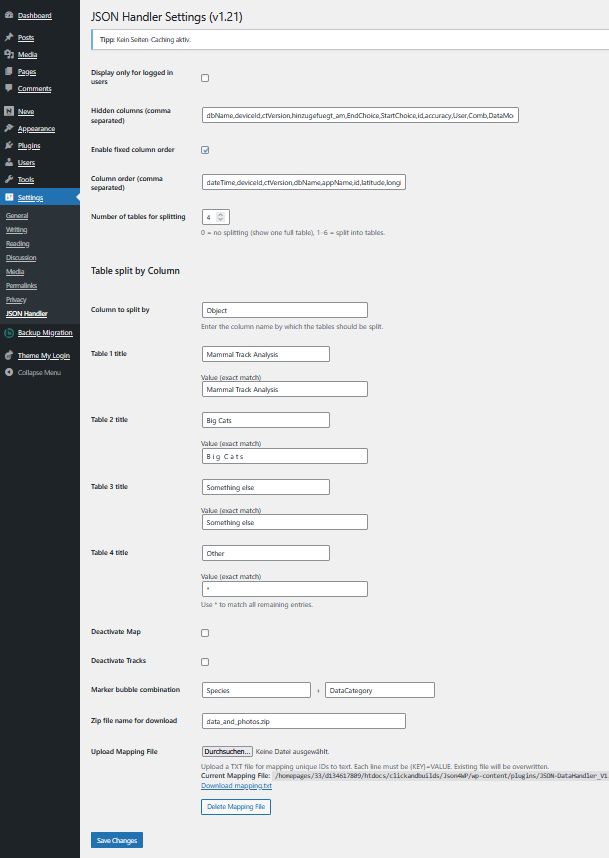This screenshot has width=609, height=858.
Task: Click the Save Changes button
Action: [116, 840]
